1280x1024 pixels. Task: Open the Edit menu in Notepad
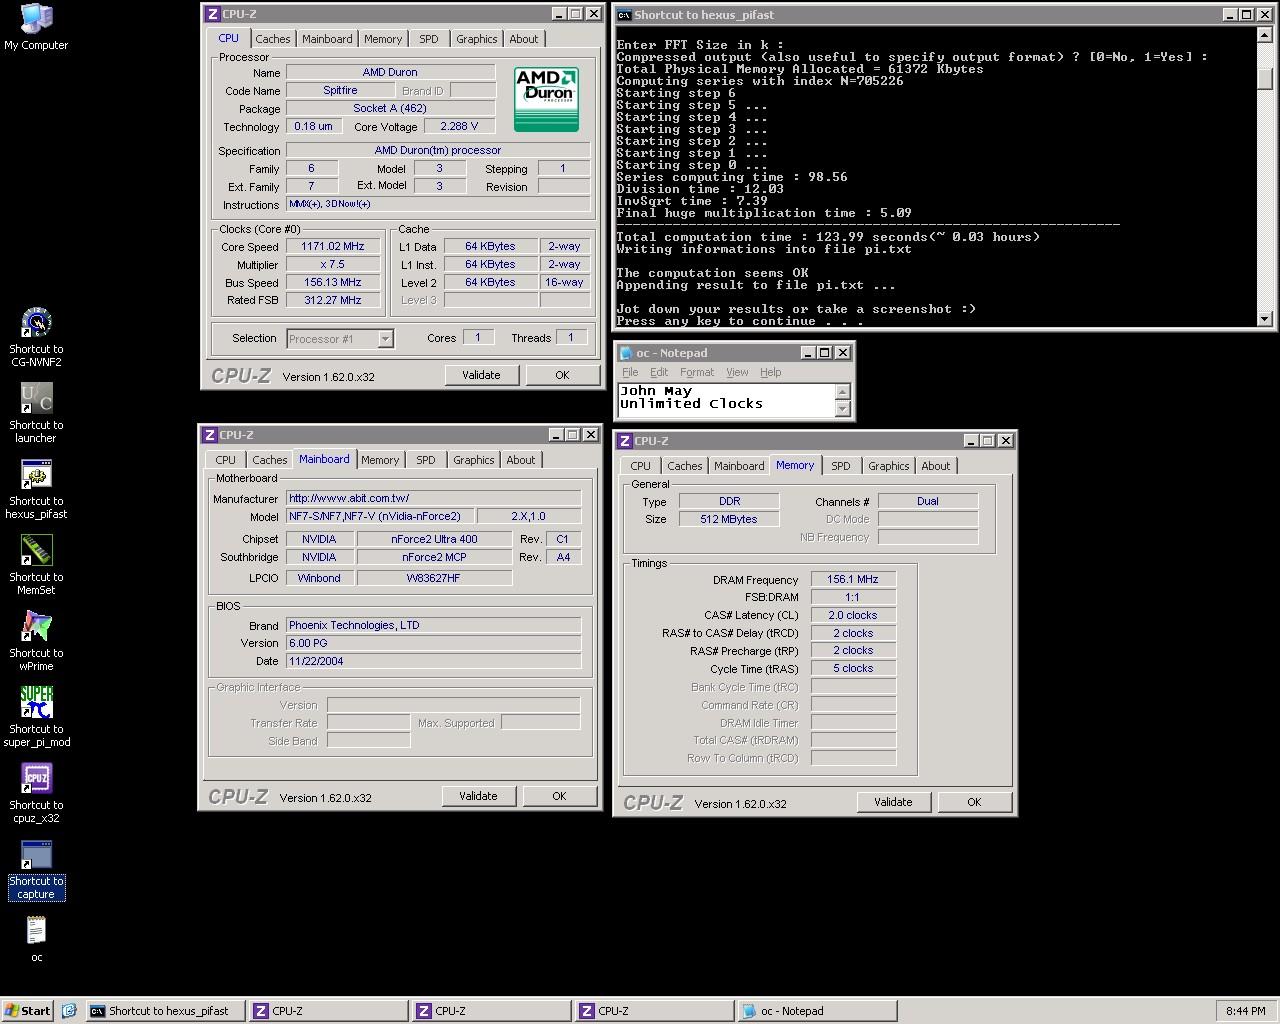click(x=659, y=372)
